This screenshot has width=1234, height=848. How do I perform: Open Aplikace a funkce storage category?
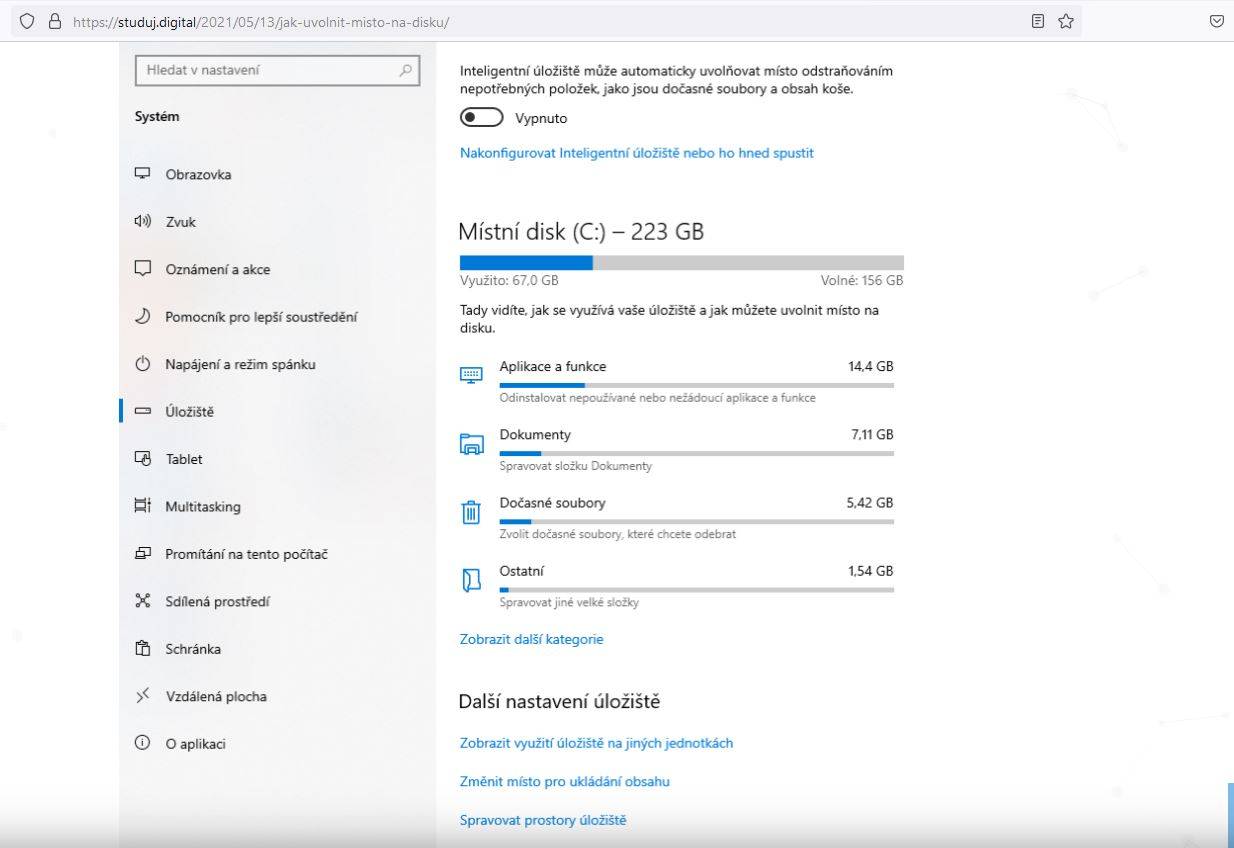click(x=677, y=381)
